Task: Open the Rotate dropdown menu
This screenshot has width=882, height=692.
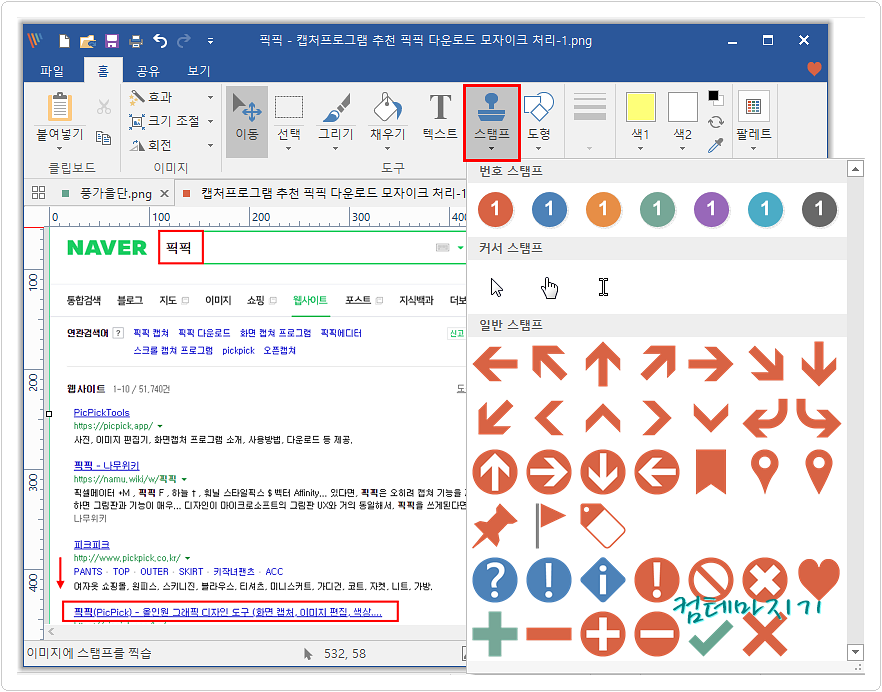Action: (x=210, y=145)
